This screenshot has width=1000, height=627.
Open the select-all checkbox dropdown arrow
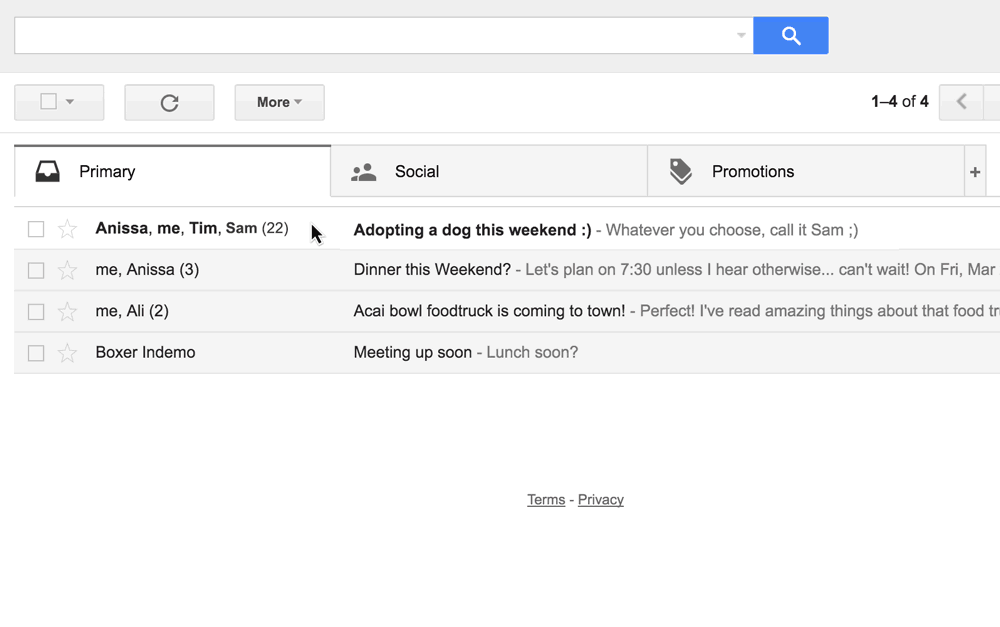(70, 102)
